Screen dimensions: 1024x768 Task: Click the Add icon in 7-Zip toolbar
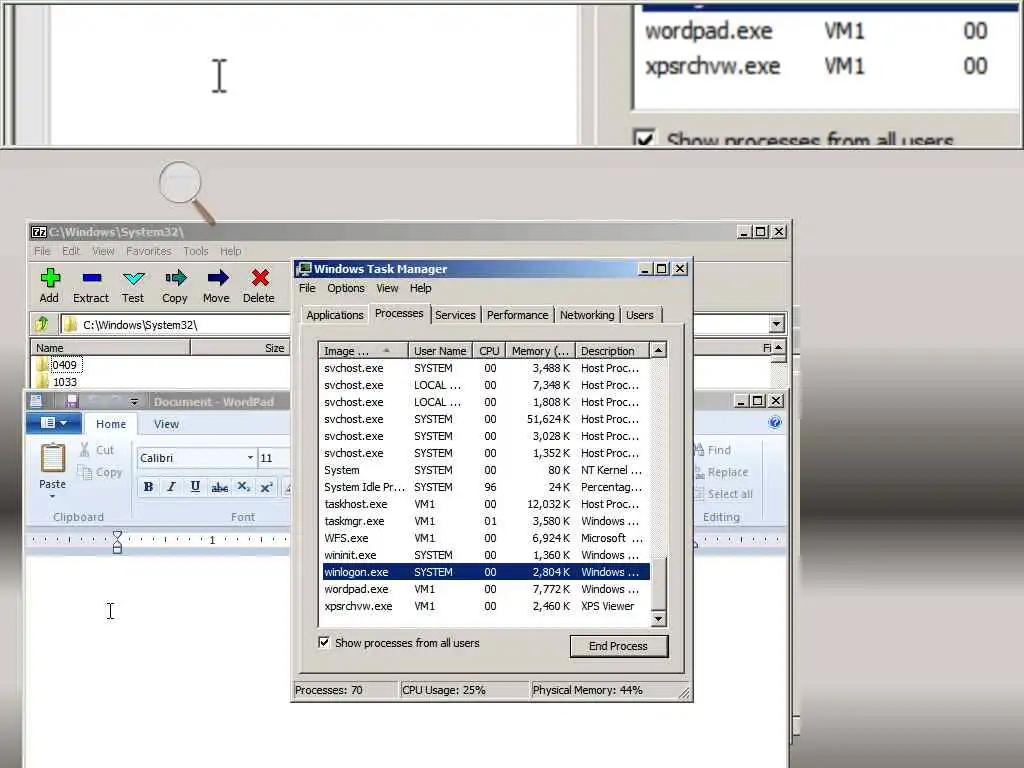(50, 278)
